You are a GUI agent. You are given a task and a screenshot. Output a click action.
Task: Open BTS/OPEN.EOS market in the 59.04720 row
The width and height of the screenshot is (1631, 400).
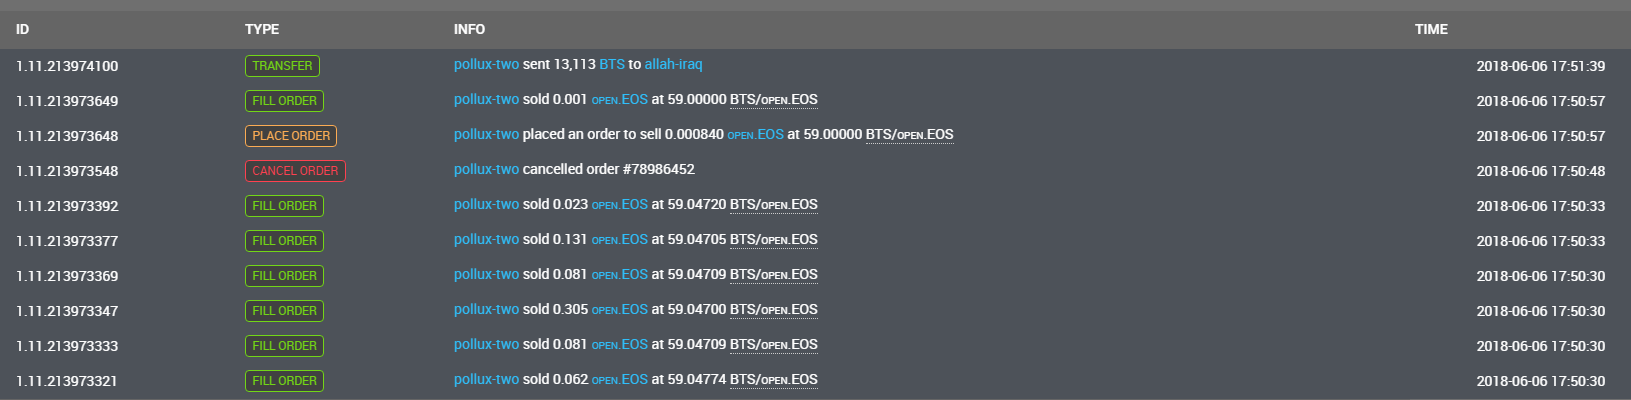point(774,204)
